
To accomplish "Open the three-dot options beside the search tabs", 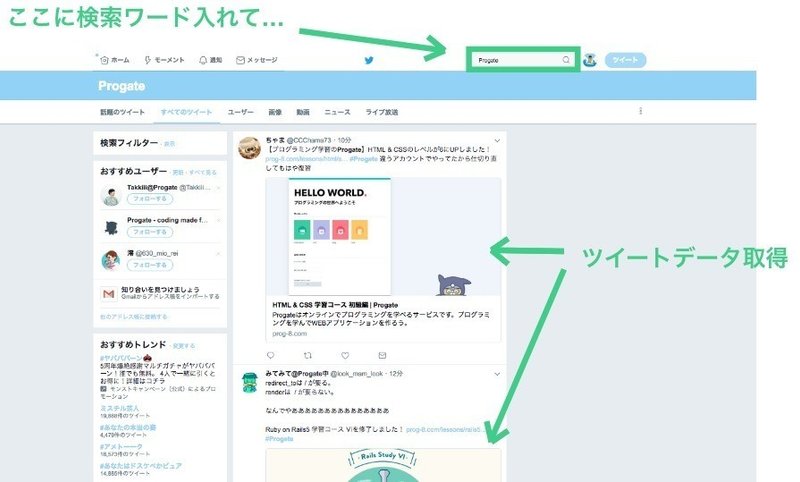I will pyautogui.click(x=641, y=111).
